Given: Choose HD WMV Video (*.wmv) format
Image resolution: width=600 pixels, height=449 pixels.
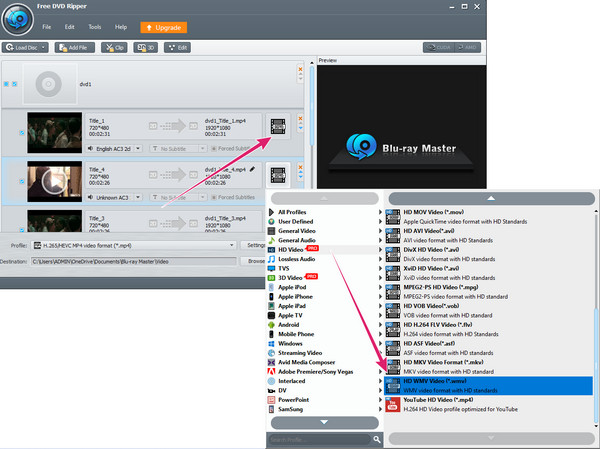Looking at the screenshot, I should tap(489, 385).
